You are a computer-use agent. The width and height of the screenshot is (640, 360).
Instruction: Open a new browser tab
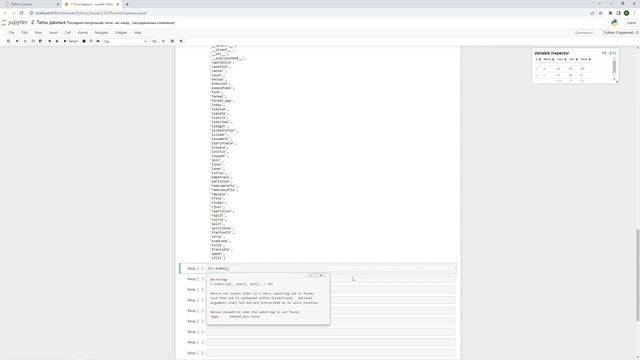coord(127,4)
